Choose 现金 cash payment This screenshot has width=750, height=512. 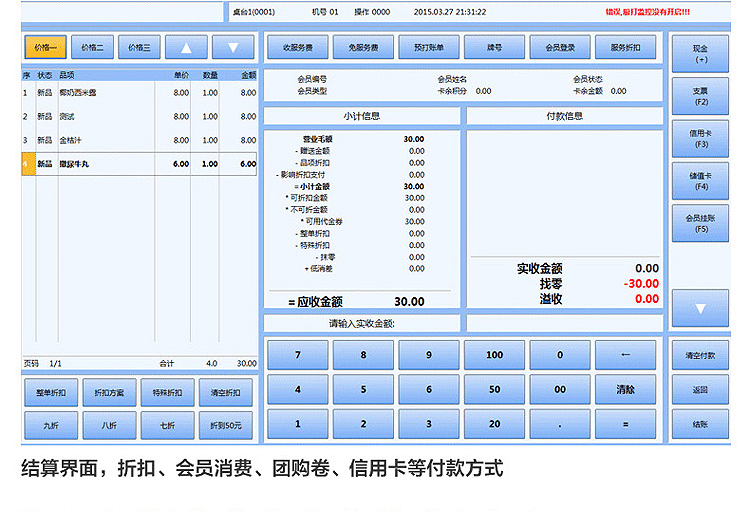(x=700, y=54)
